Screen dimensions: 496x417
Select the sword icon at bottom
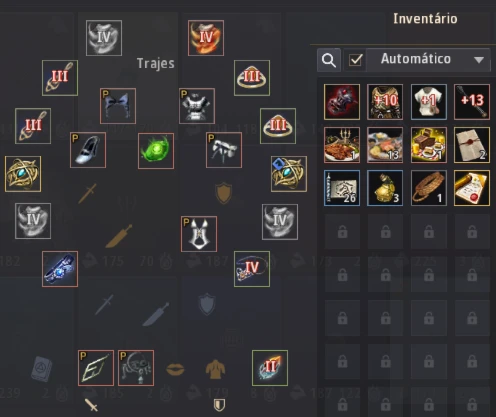click(x=91, y=405)
